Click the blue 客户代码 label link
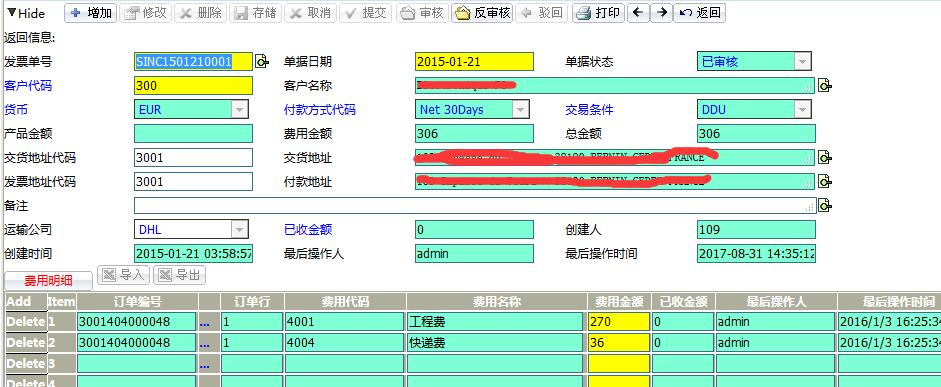Screen dimensions: 941x387 [28, 86]
